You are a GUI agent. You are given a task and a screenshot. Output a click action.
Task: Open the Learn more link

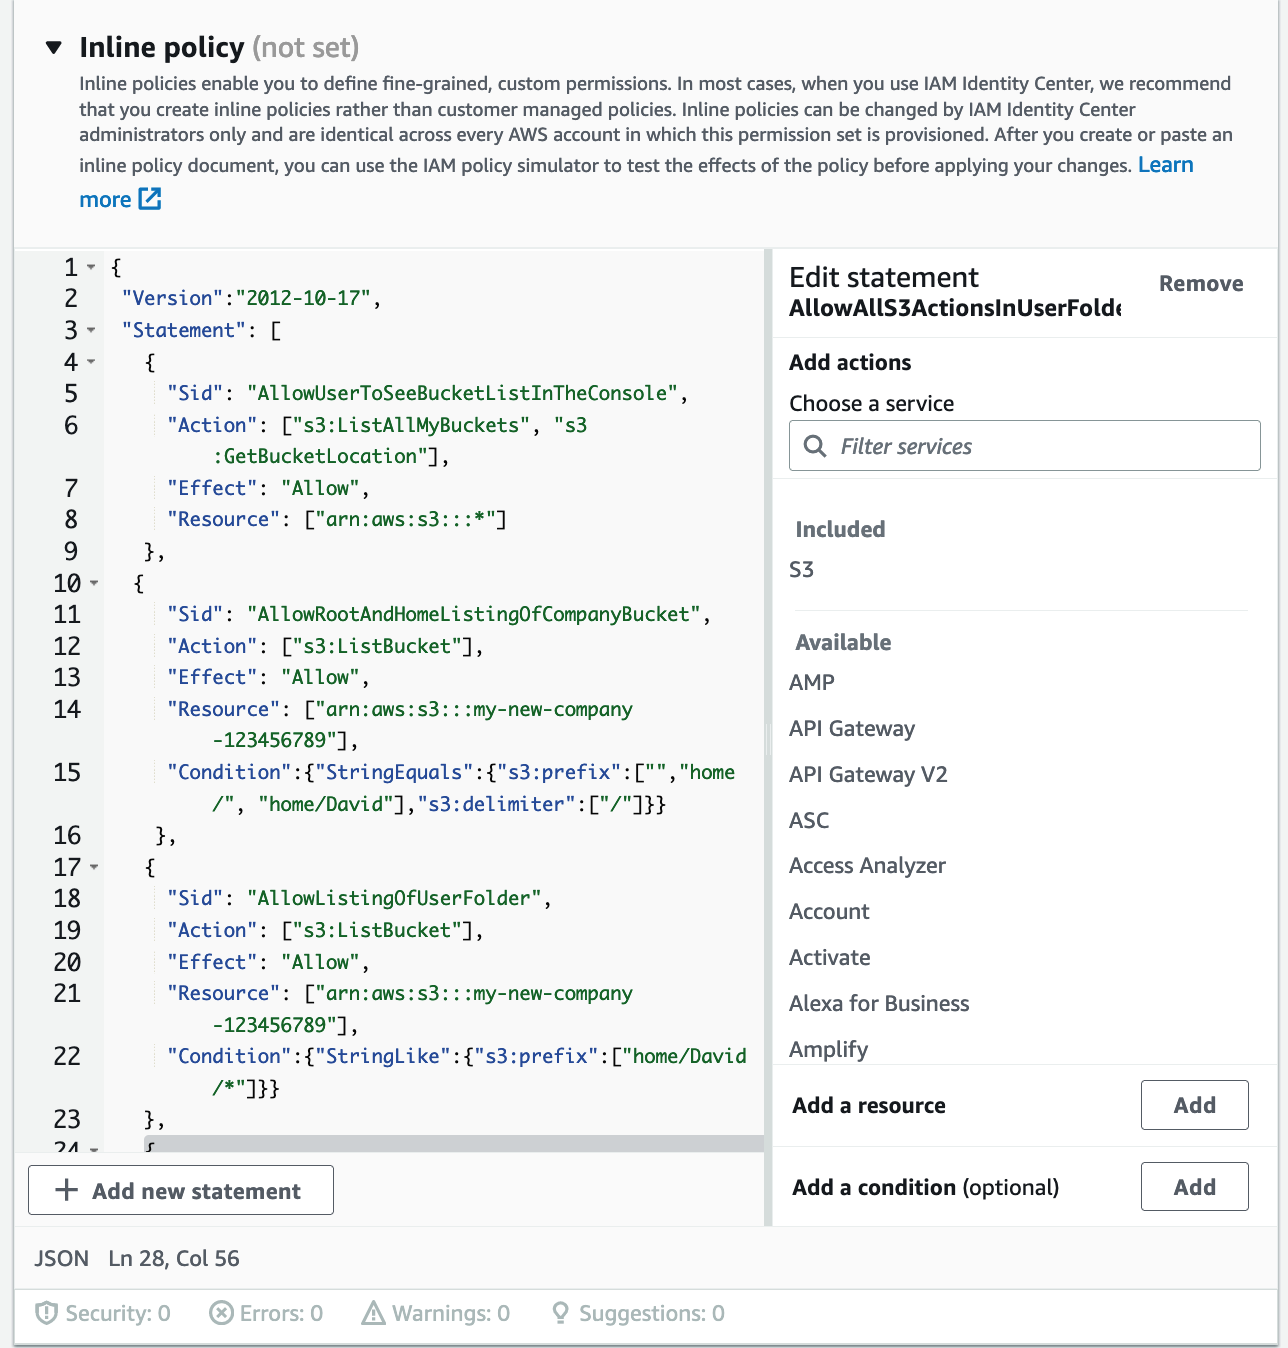(x=1165, y=164)
